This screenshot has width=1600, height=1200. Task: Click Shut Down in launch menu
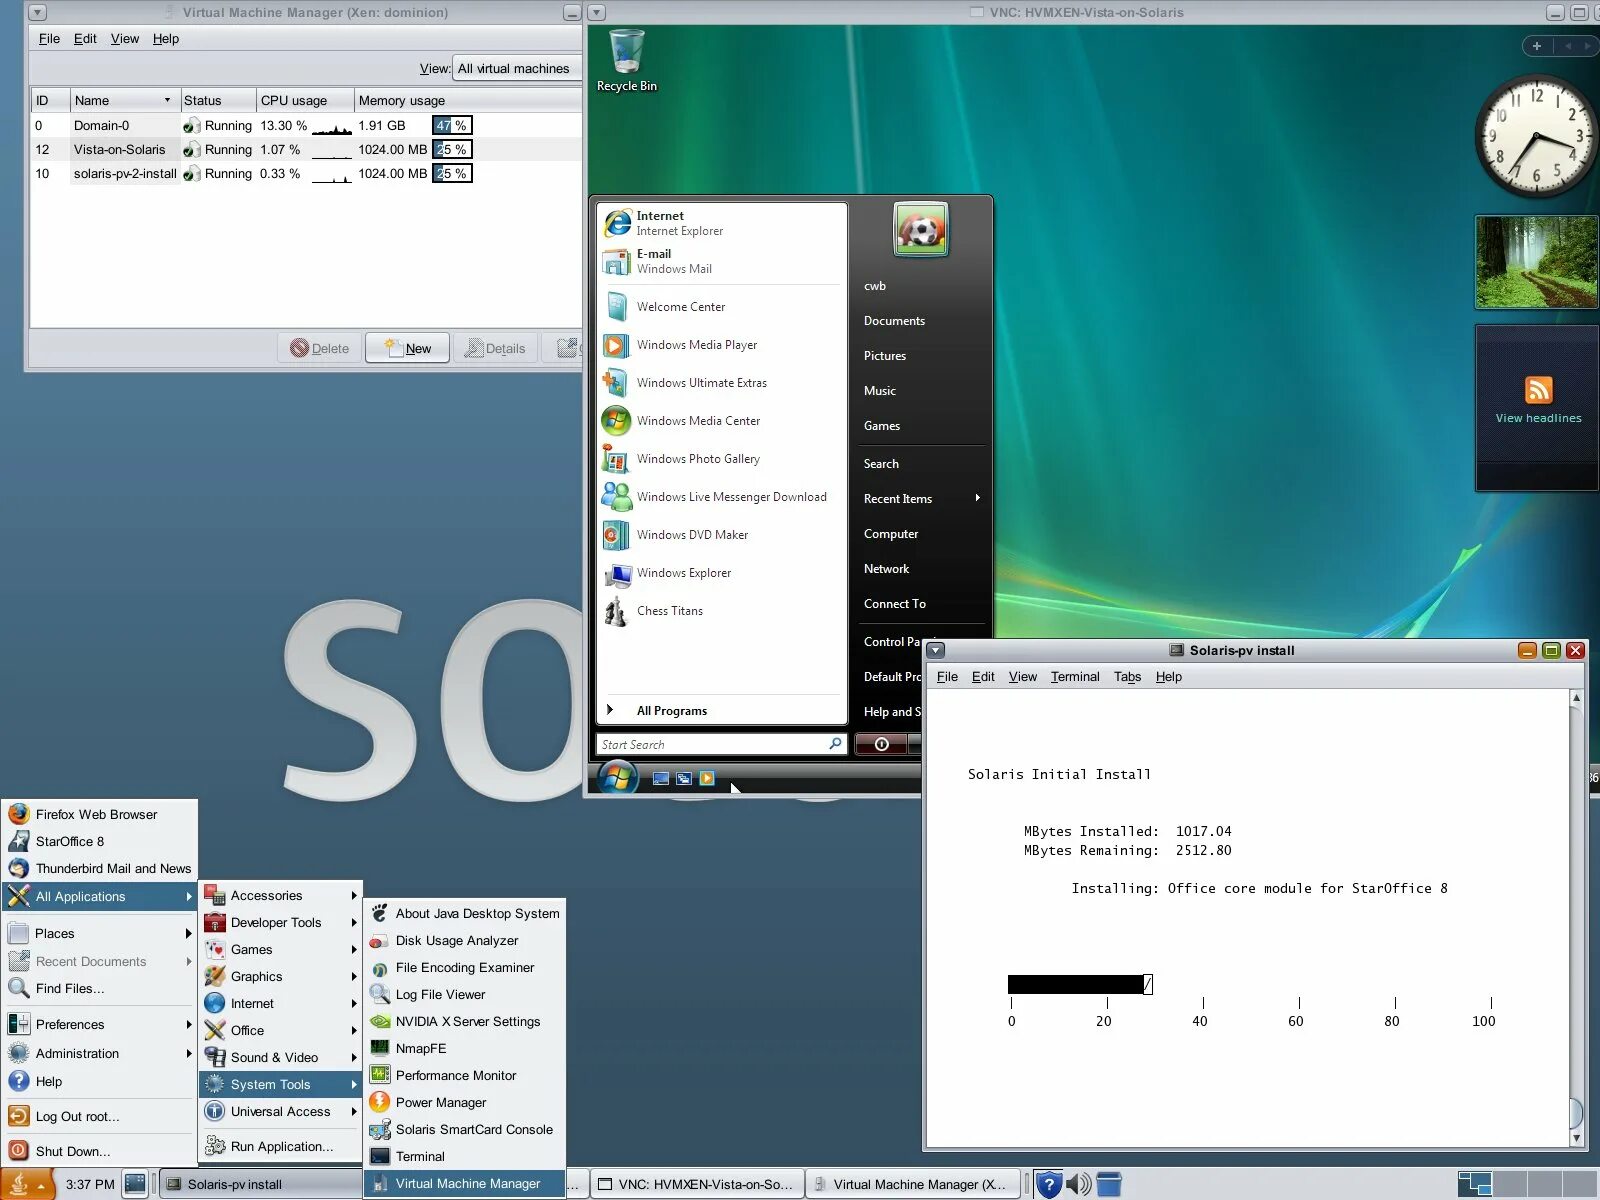[99, 1151]
